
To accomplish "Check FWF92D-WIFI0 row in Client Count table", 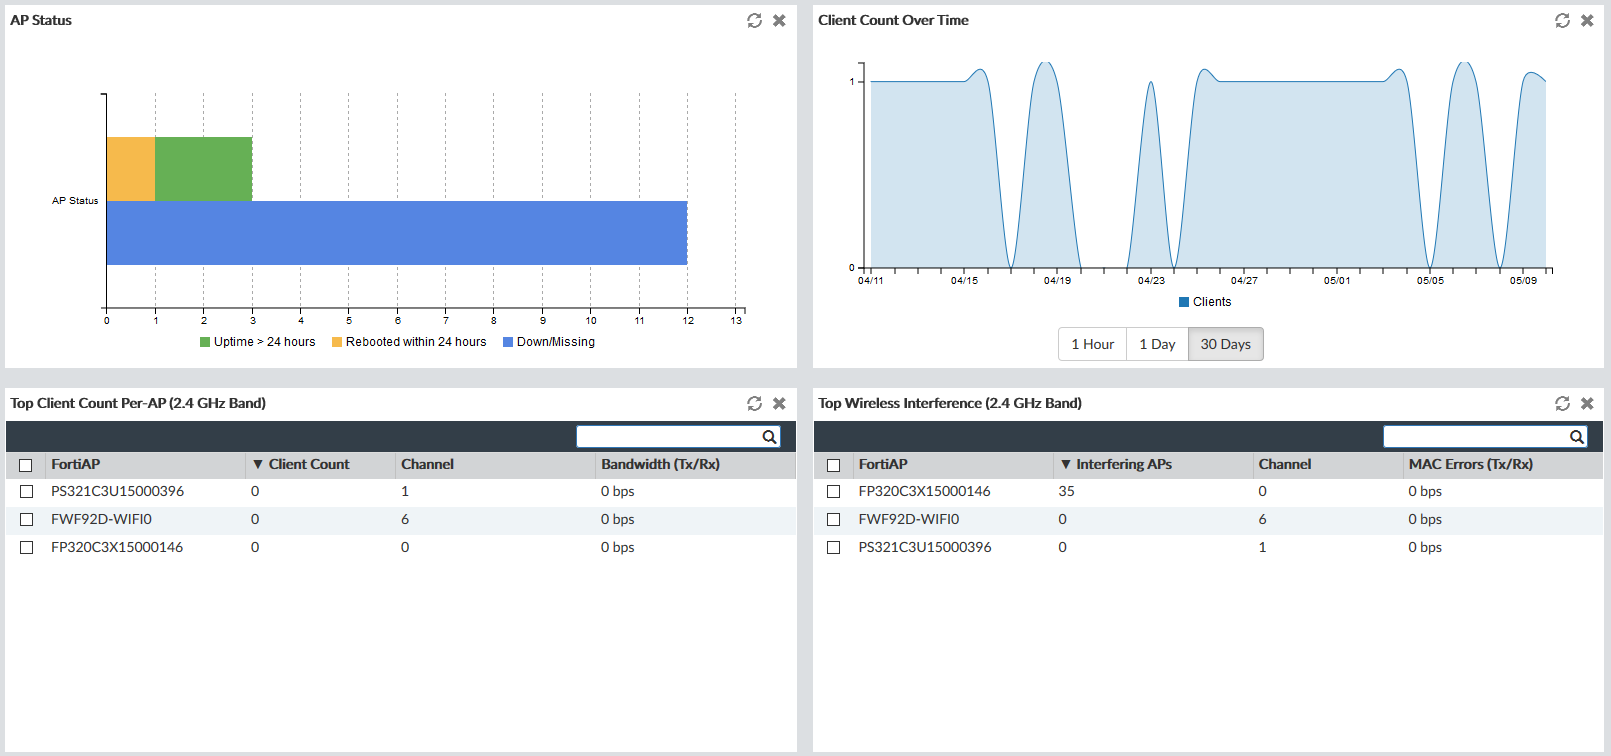I will (26, 520).
